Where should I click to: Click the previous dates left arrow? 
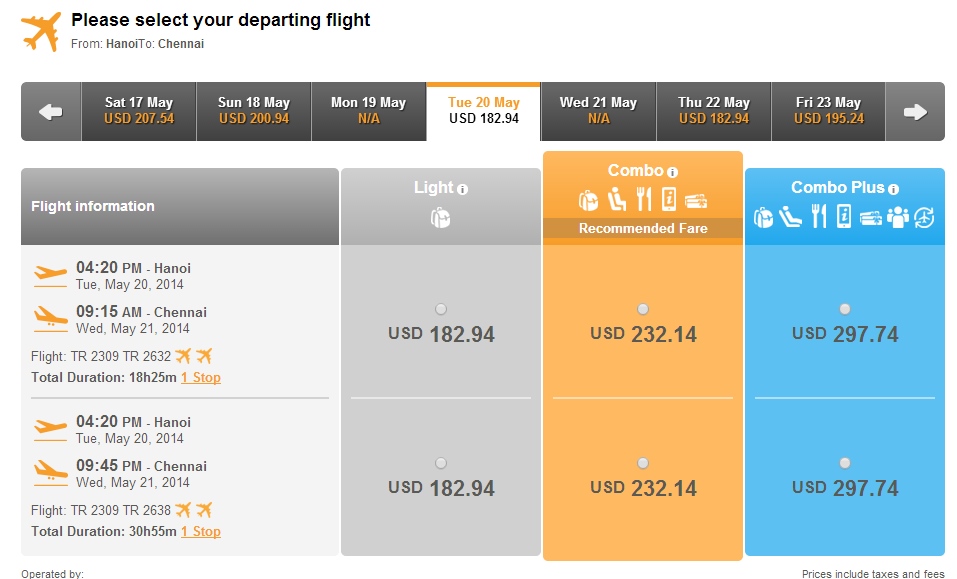[51, 112]
